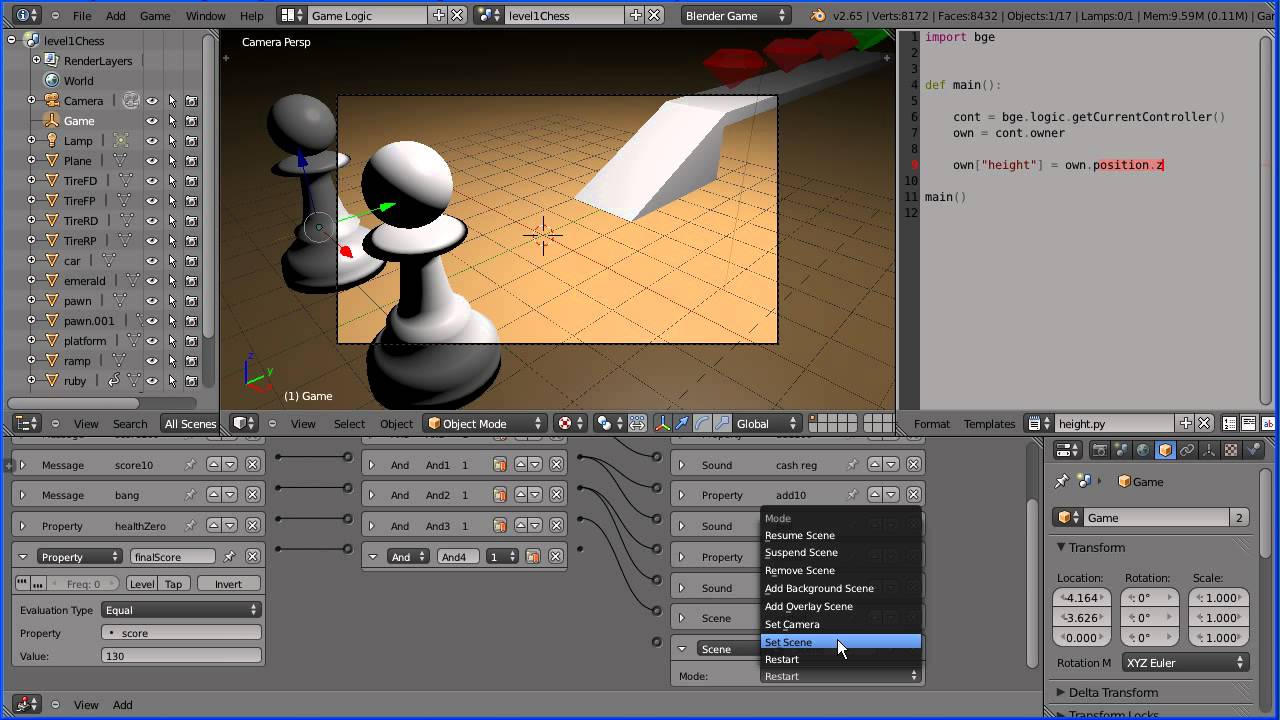This screenshot has height=720, width=1280.
Task: Click the Property field containing score
Action: click(181, 633)
